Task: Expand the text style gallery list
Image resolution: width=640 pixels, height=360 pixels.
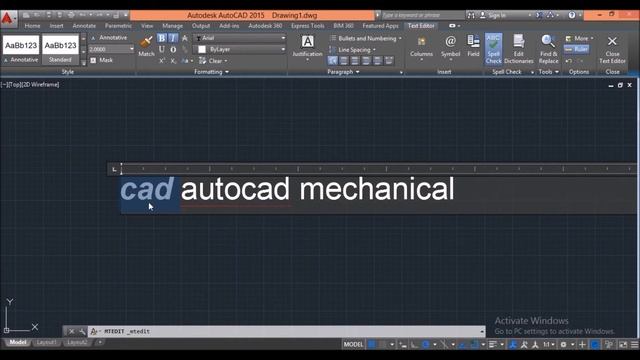Action: click(x=84, y=62)
